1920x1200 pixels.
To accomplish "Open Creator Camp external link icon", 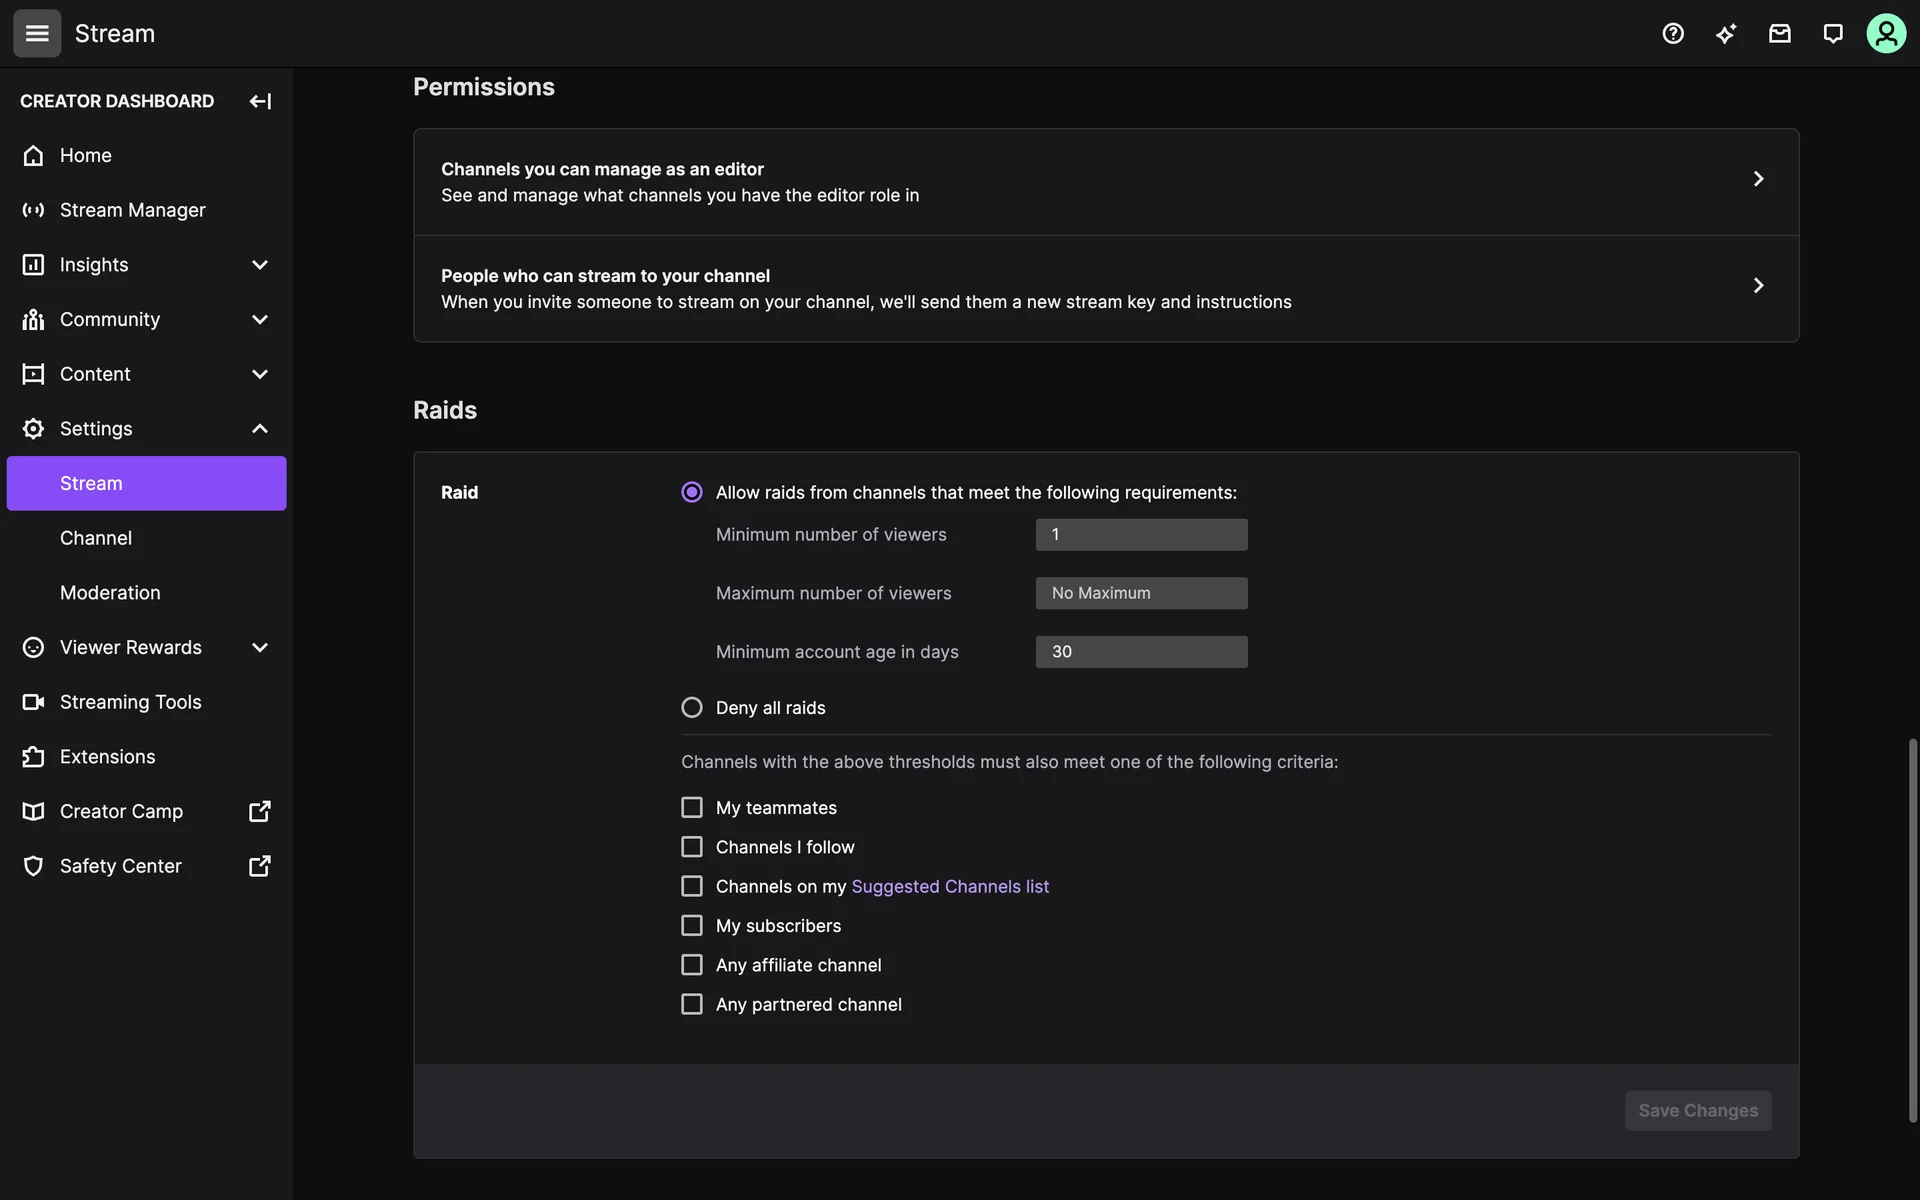I will pos(259,811).
